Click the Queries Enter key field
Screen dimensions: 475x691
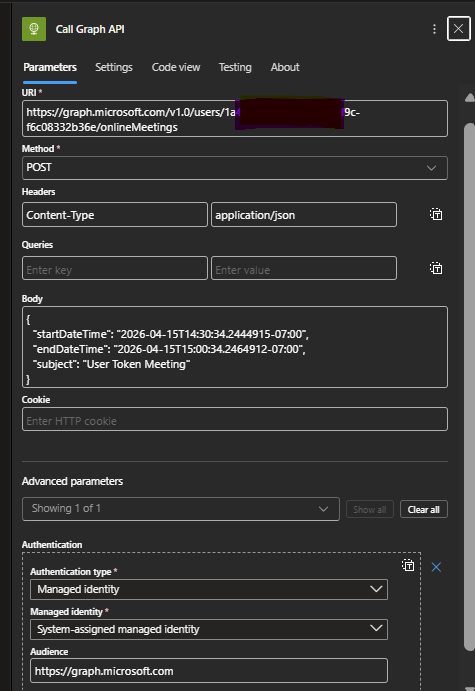(x=115, y=268)
